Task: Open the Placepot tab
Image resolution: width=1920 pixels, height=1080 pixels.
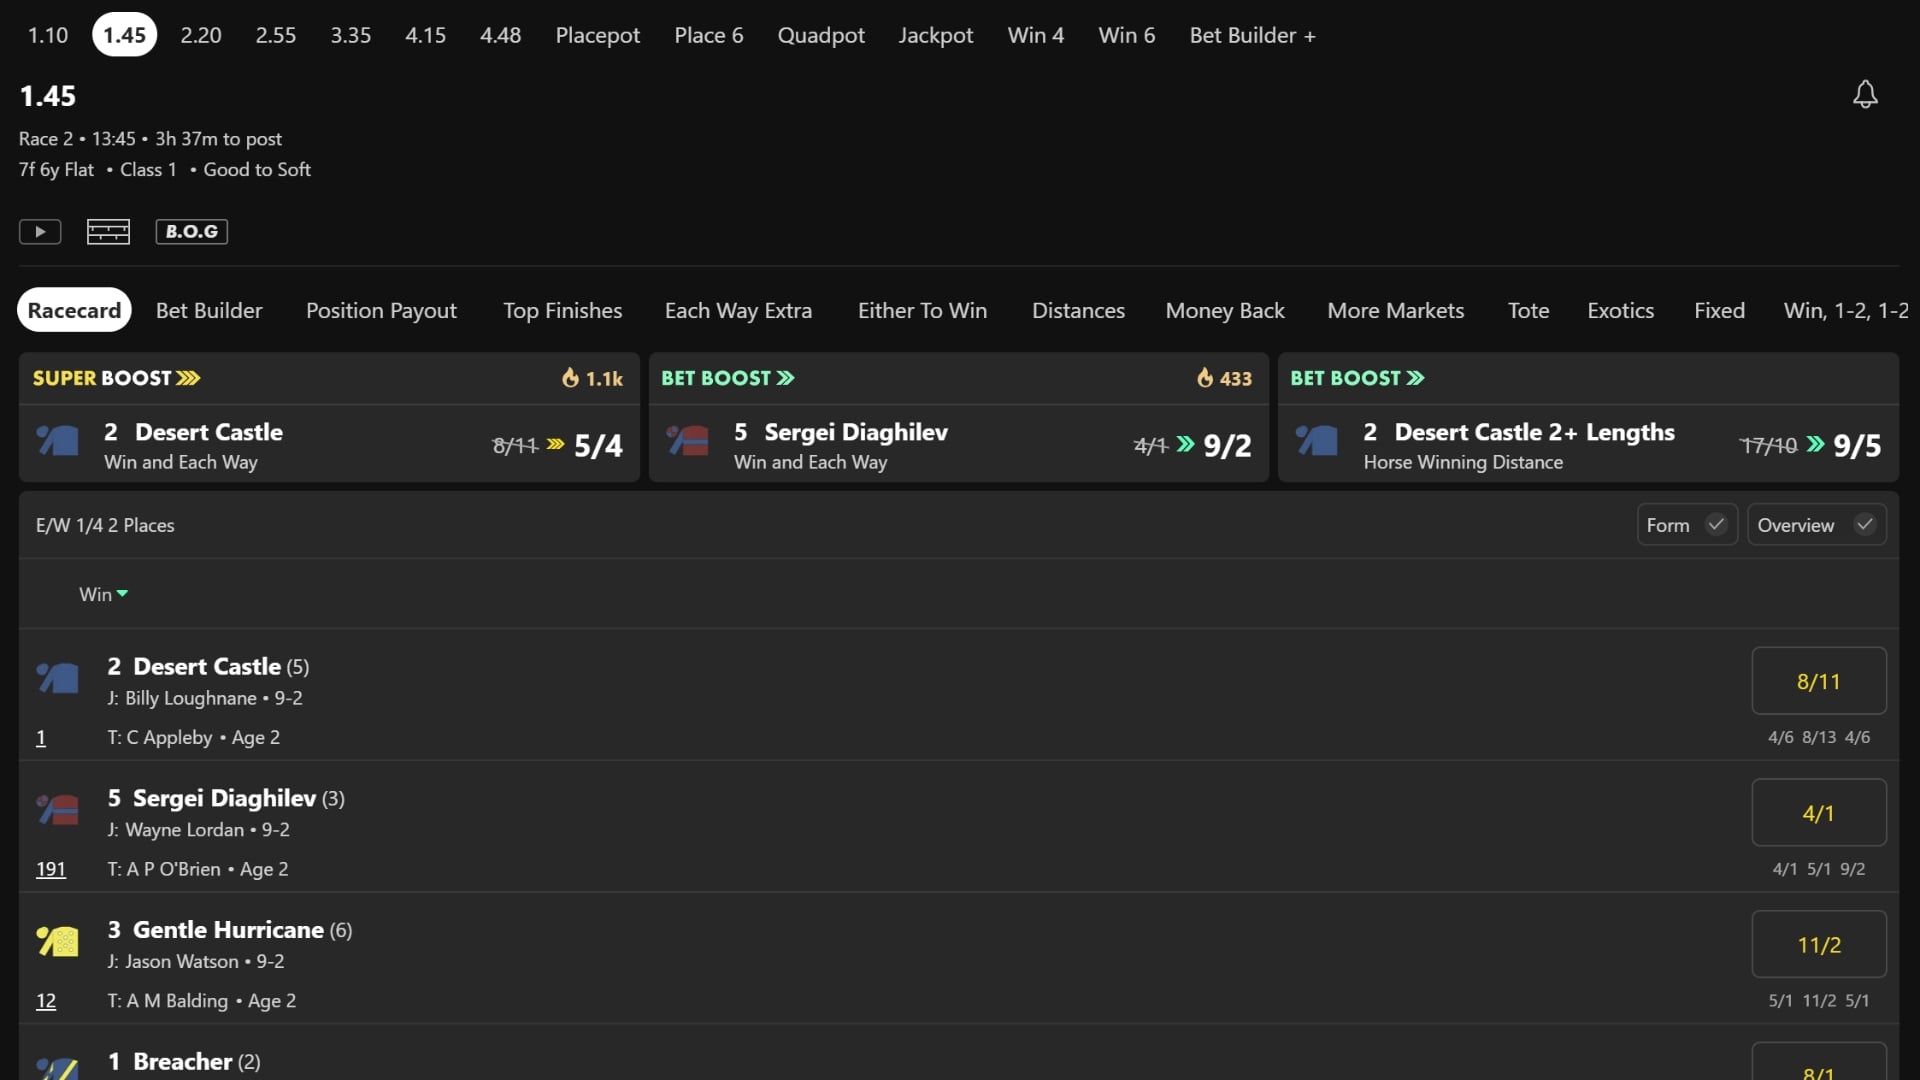Action: pyautogui.click(x=598, y=35)
